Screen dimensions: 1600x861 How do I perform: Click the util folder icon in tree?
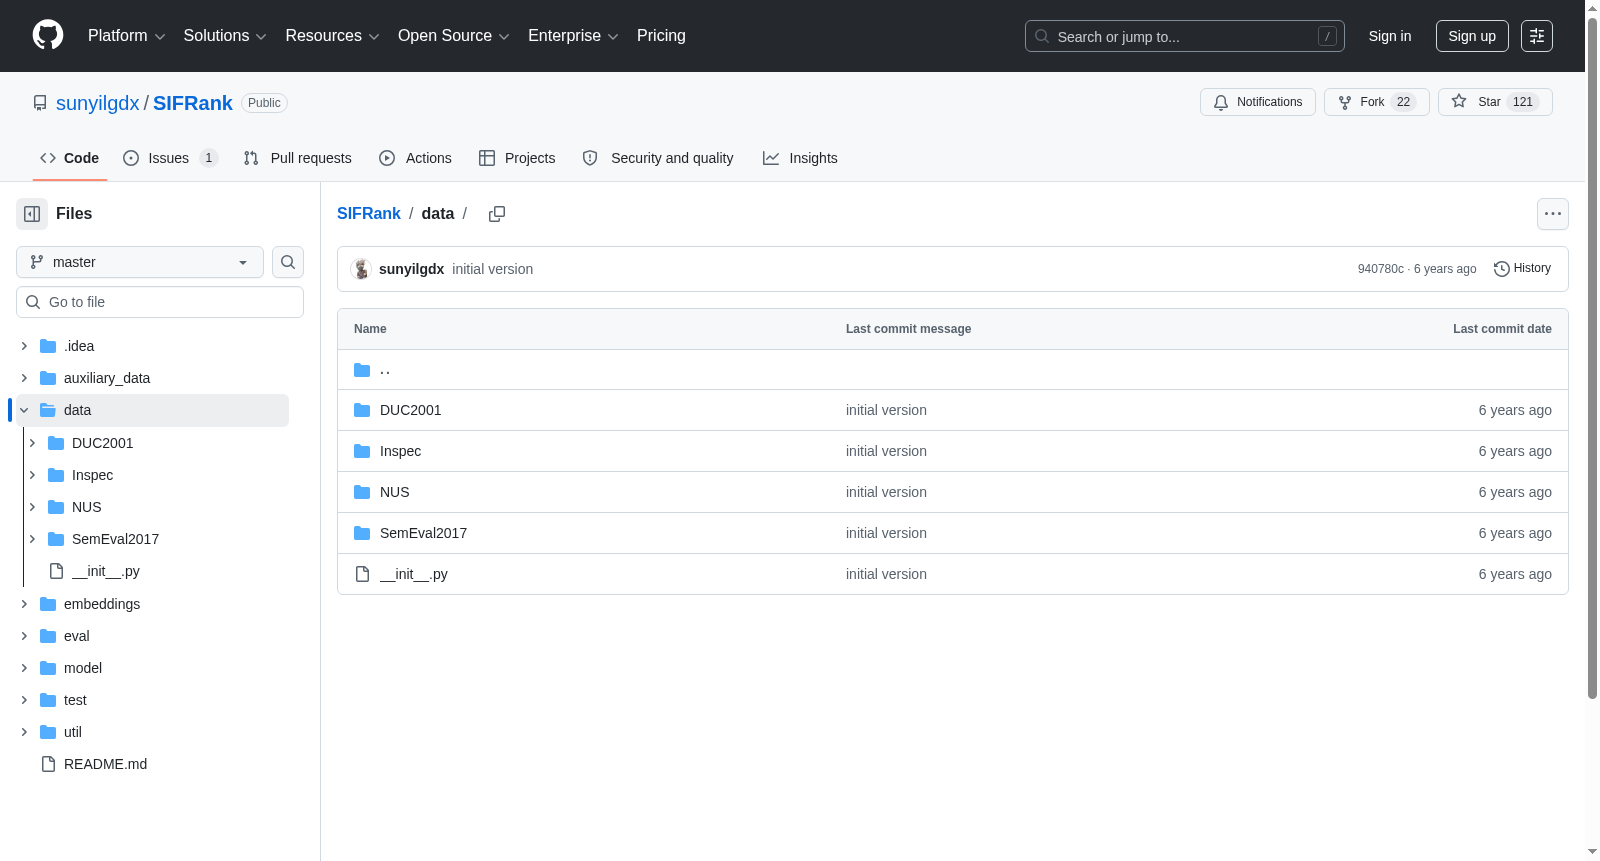point(48,732)
